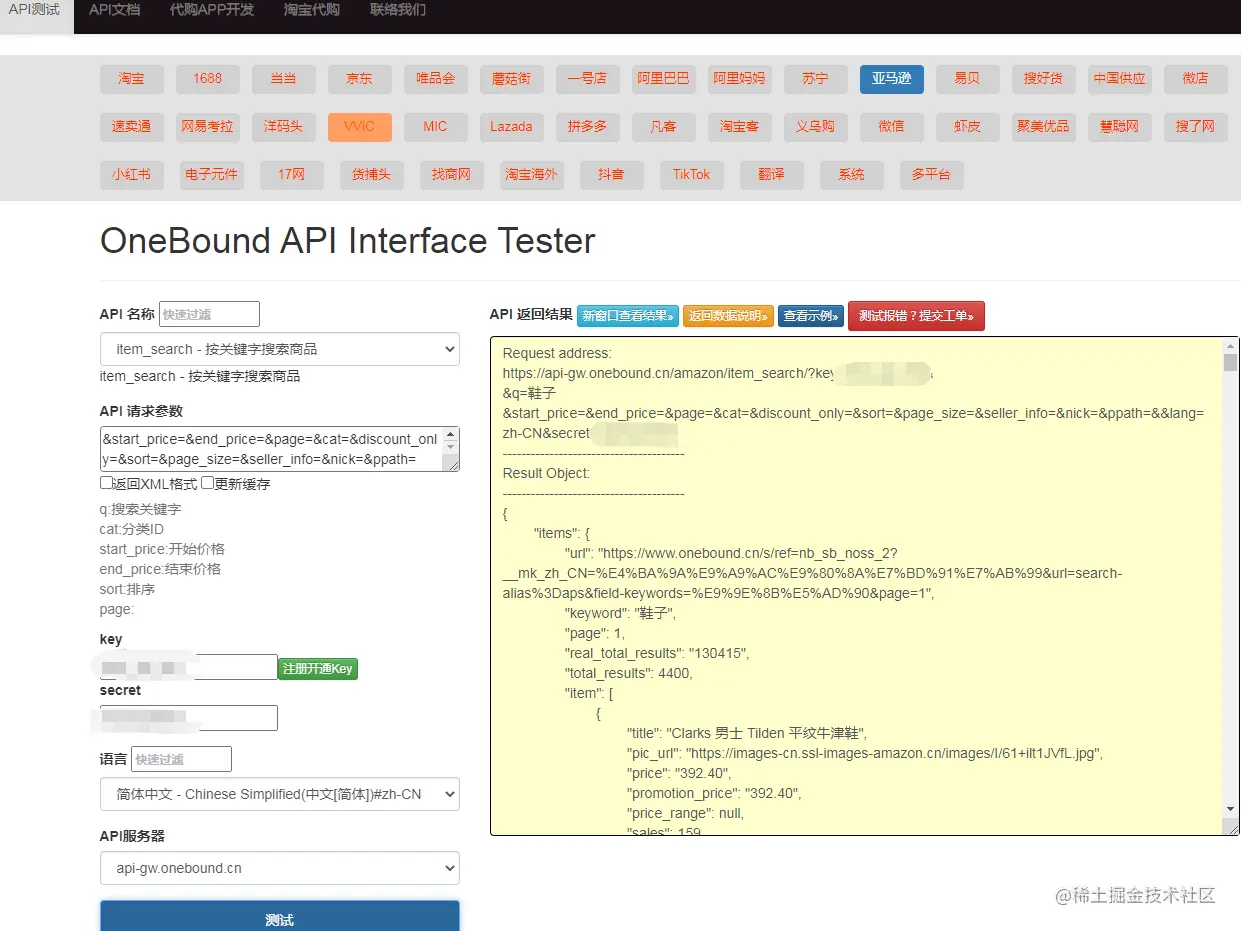The height and width of the screenshot is (931, 1241).
Task: Choose the Lazada platform
Action: coord(512,127)
